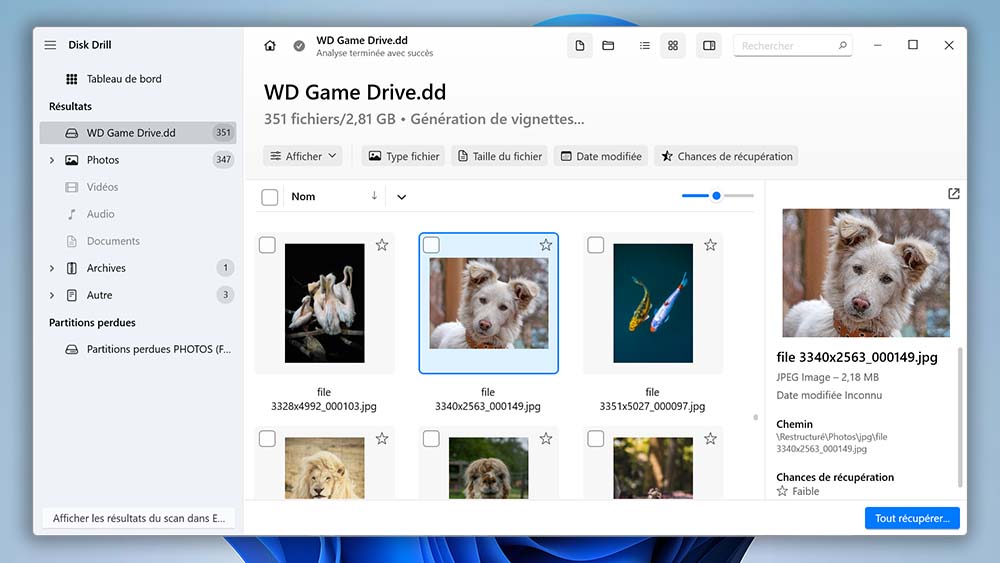Click the 3328x4992_000103.jpg file name

point(324,399)
